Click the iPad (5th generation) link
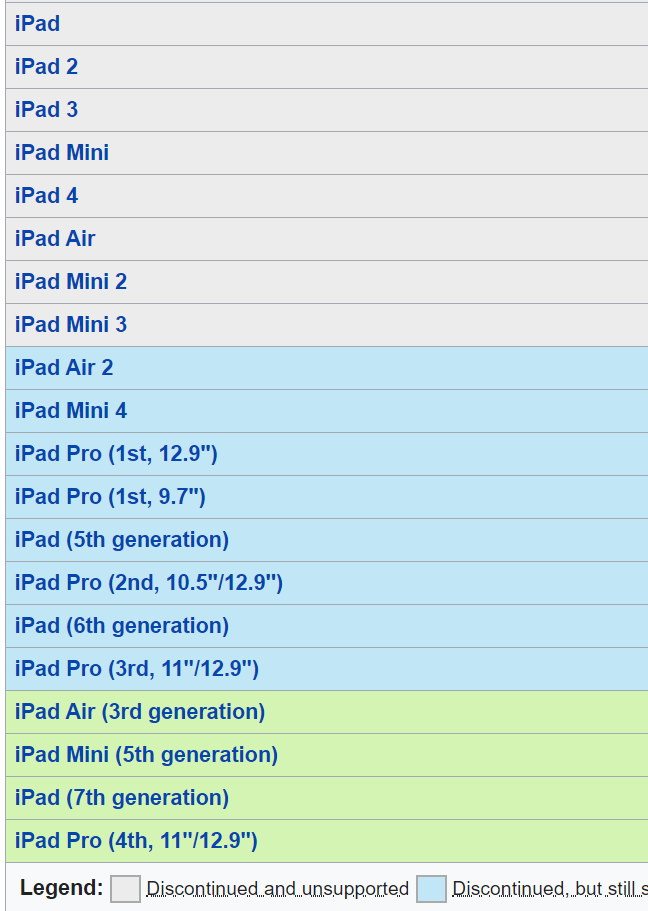Image resolution: width=648 pixels, height=911 pixels. click(122, 540)
